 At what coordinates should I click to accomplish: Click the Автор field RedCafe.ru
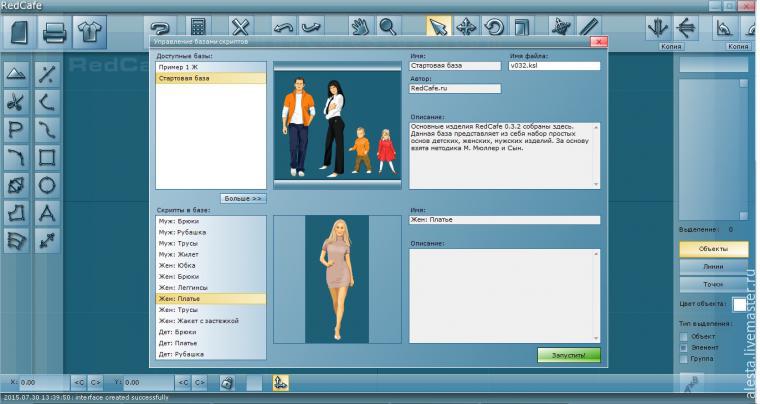pyautogui.click(x=455, y=89)
